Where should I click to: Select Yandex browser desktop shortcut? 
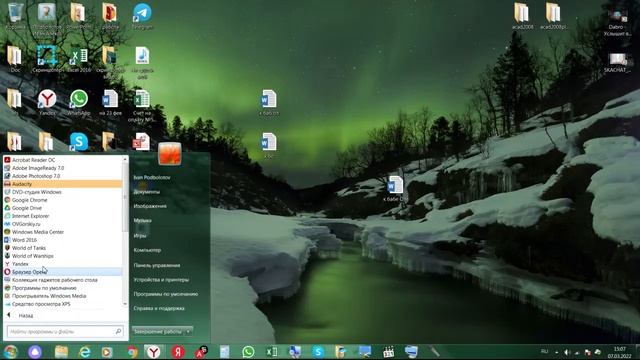pos(47,102)
